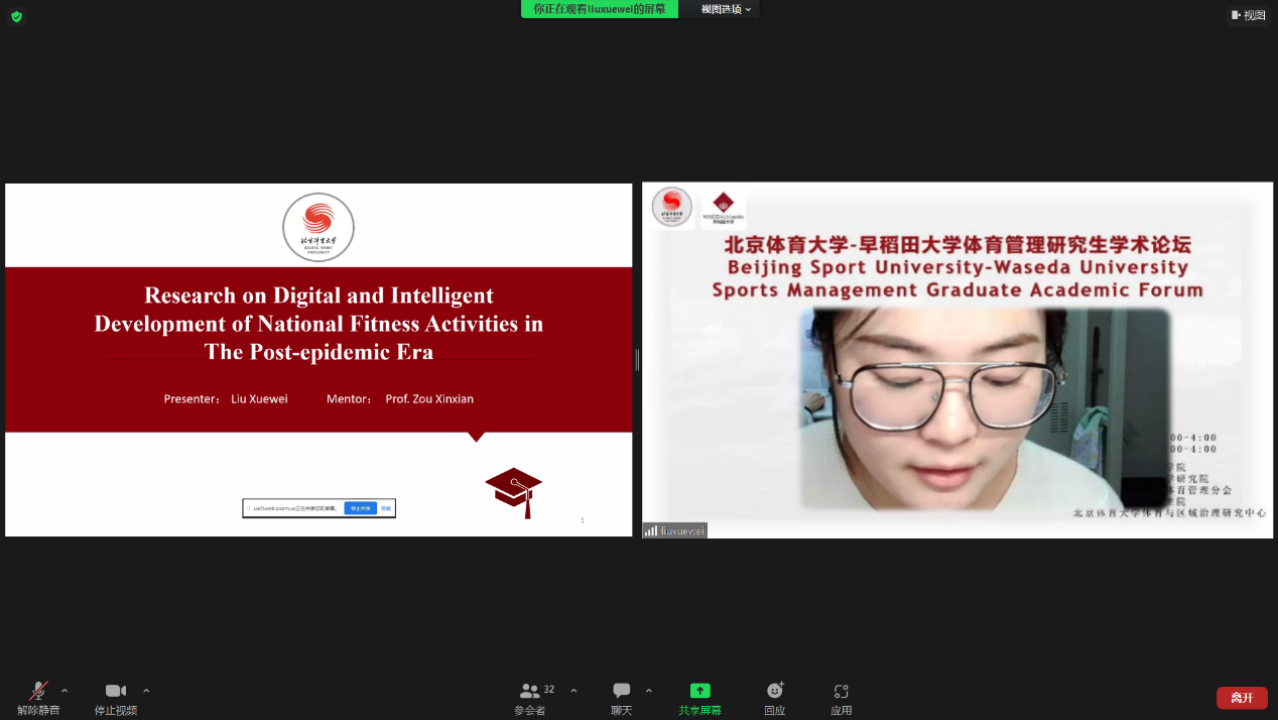Click the 隐藏 hide link in the dialog
The height and width of the screenshot is (720, 1278).
point(388,508)
